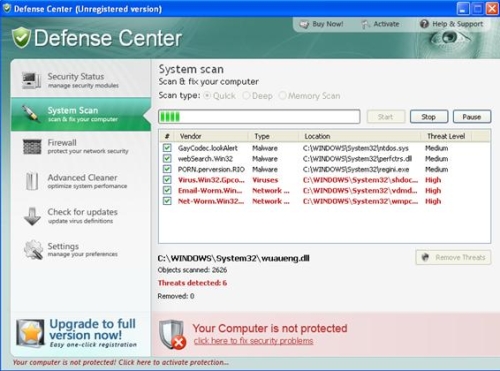Open Help & Support
The width and height of the screenshot is (500, 371).
pyautogui.click(x=452, y=24)
